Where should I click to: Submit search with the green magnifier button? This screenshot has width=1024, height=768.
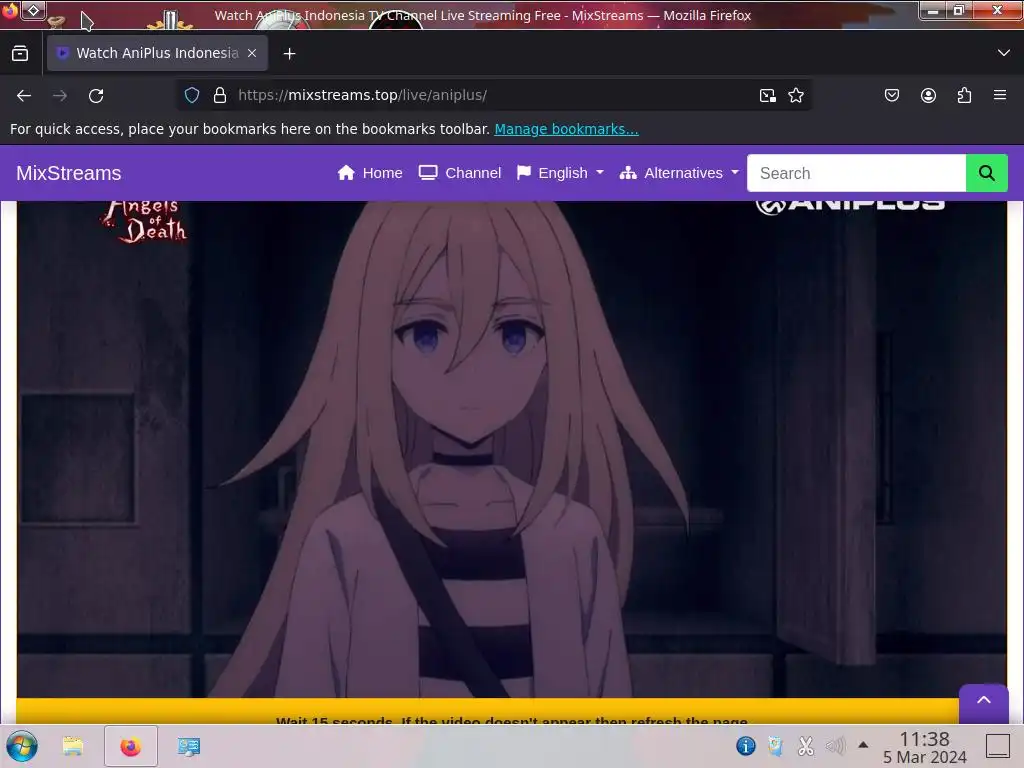[986, 173]
